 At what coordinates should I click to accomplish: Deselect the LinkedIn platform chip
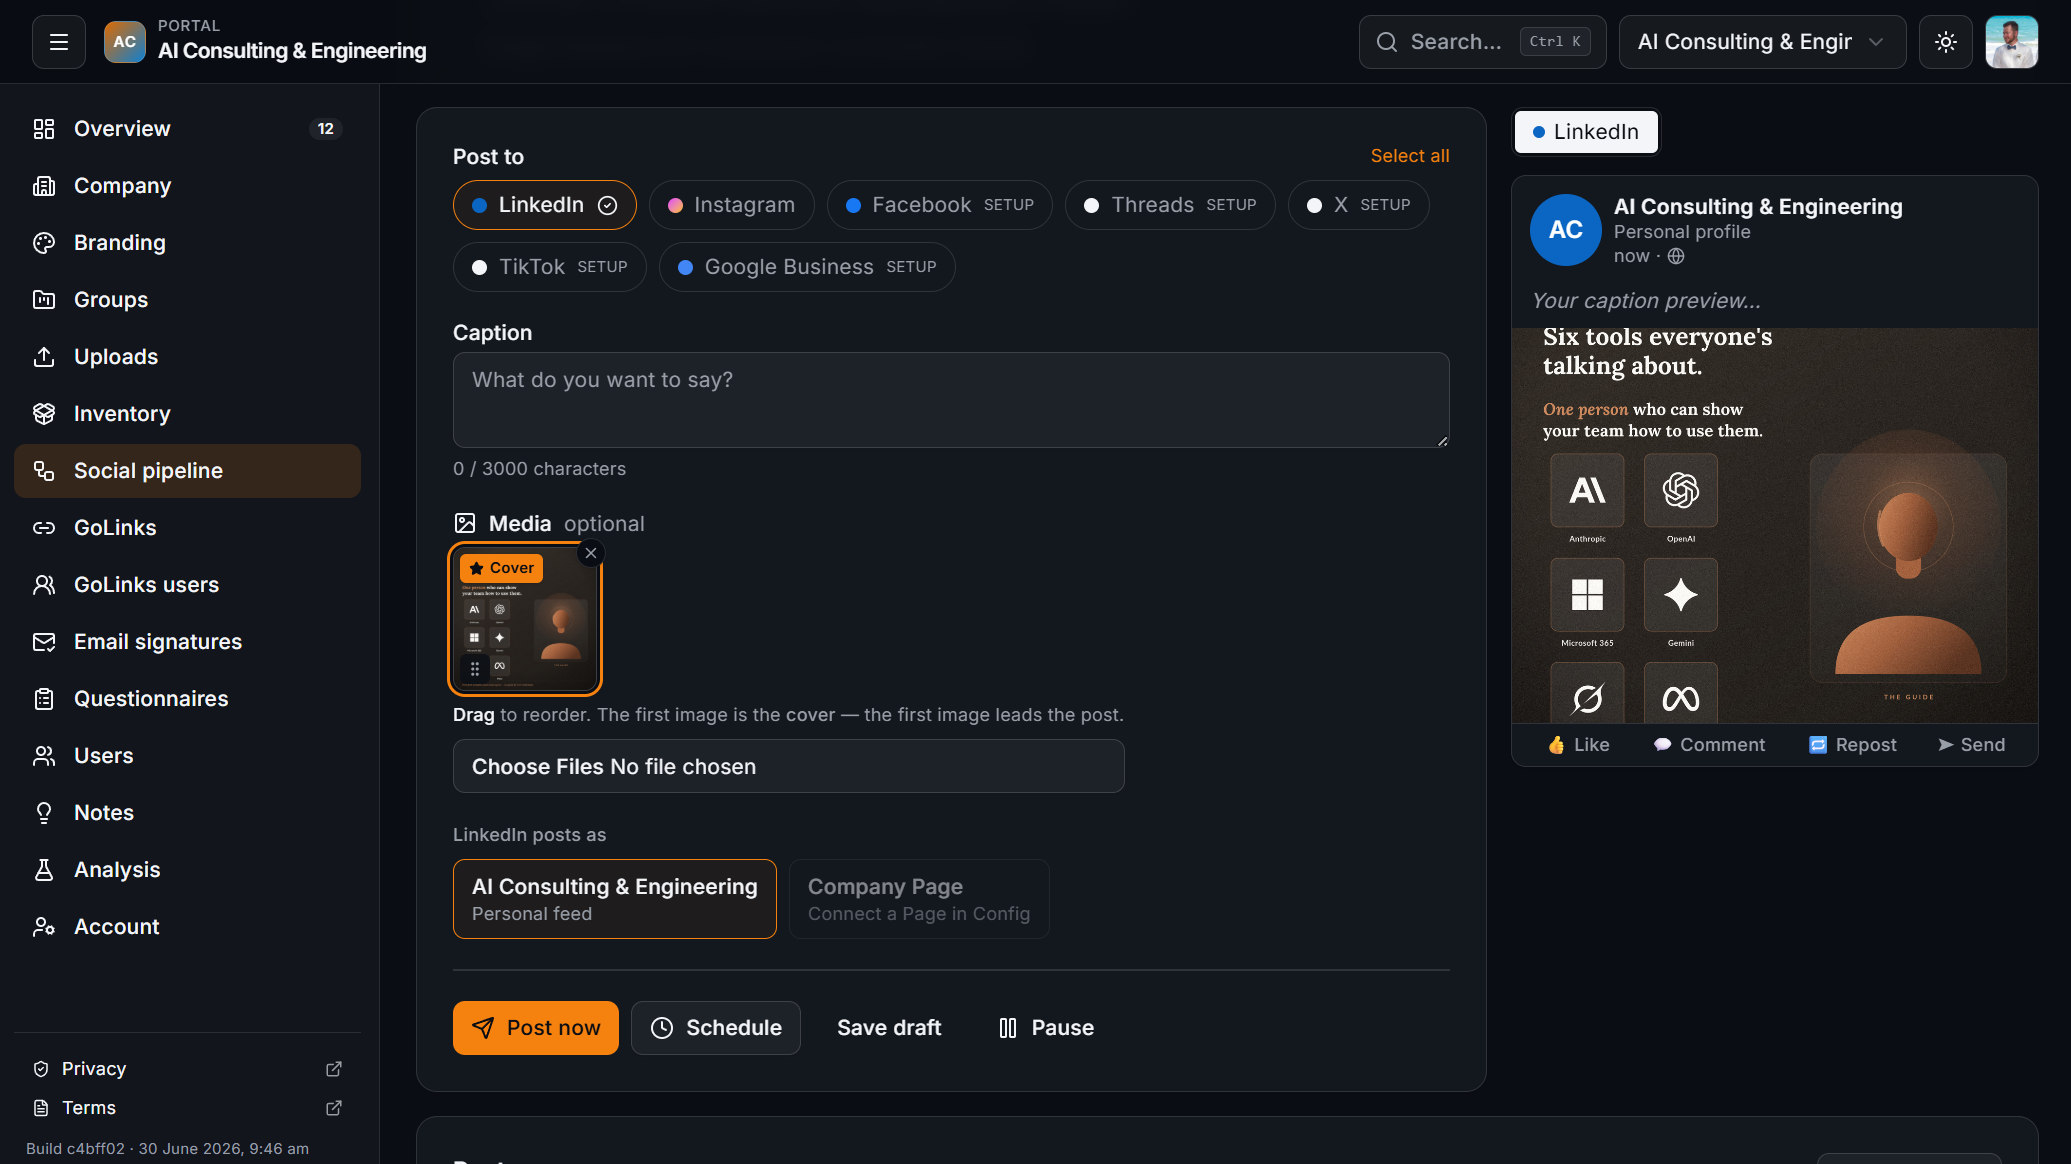pos(545,205)
